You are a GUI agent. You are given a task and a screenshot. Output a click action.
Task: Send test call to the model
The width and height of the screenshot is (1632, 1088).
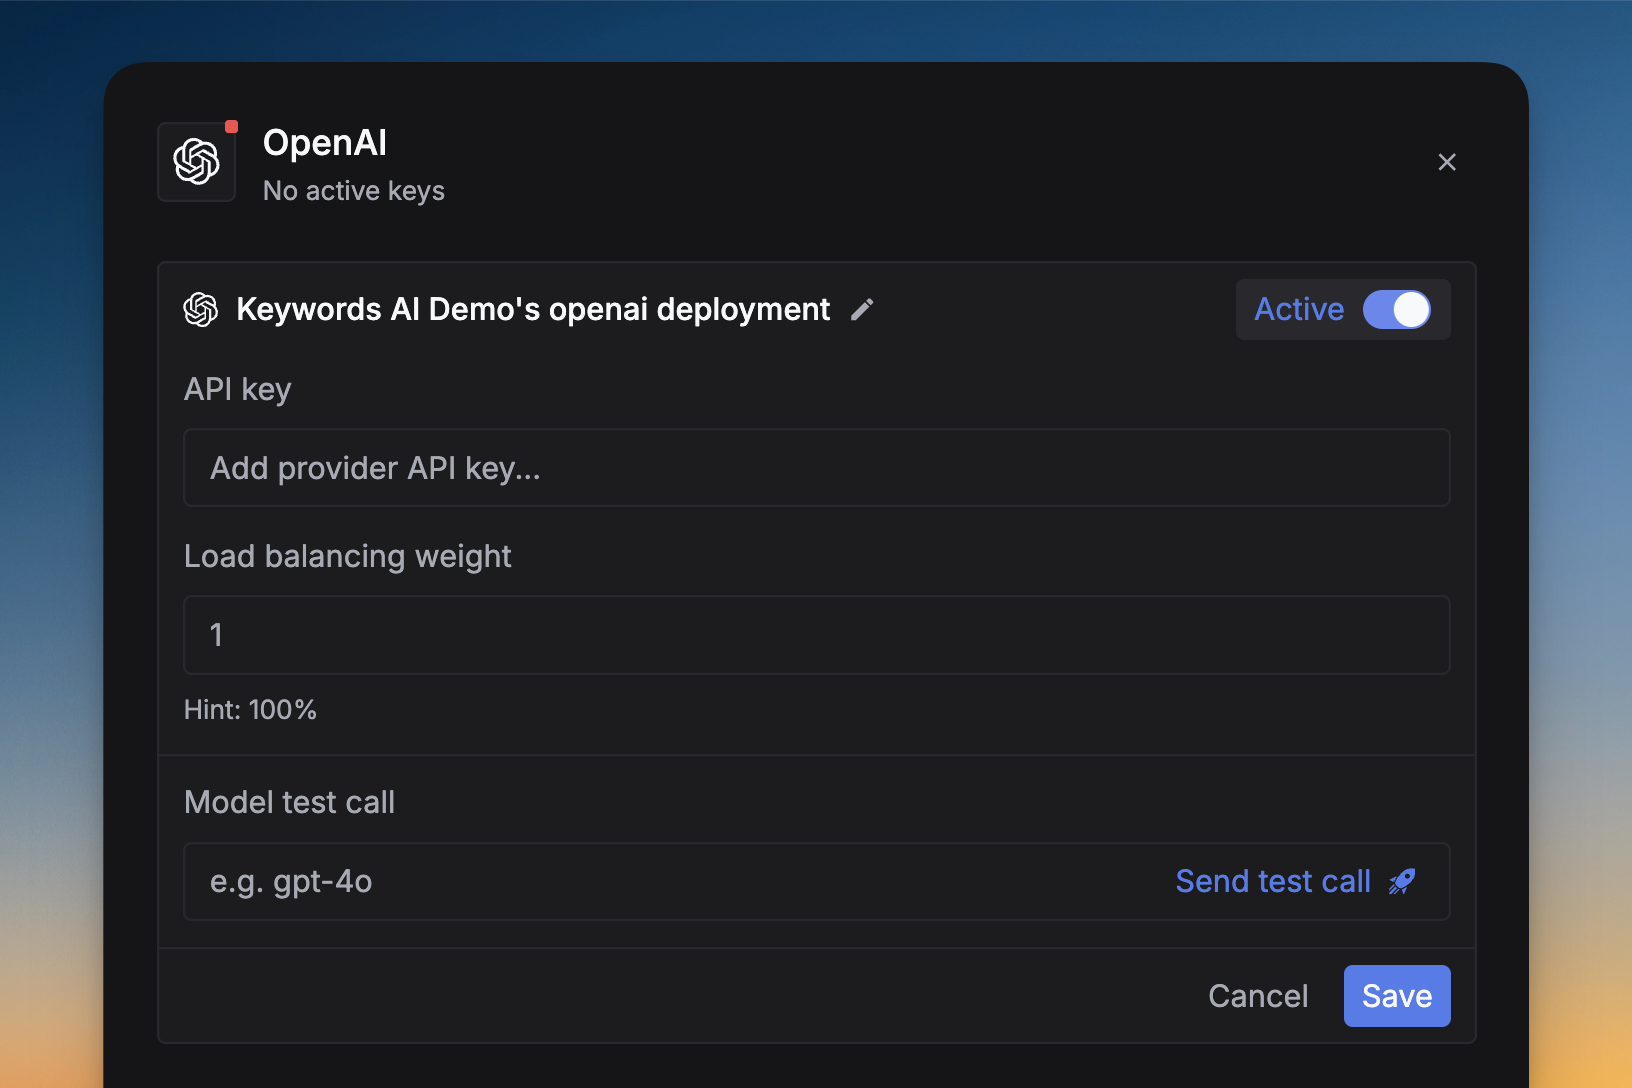click(1273, 881)
